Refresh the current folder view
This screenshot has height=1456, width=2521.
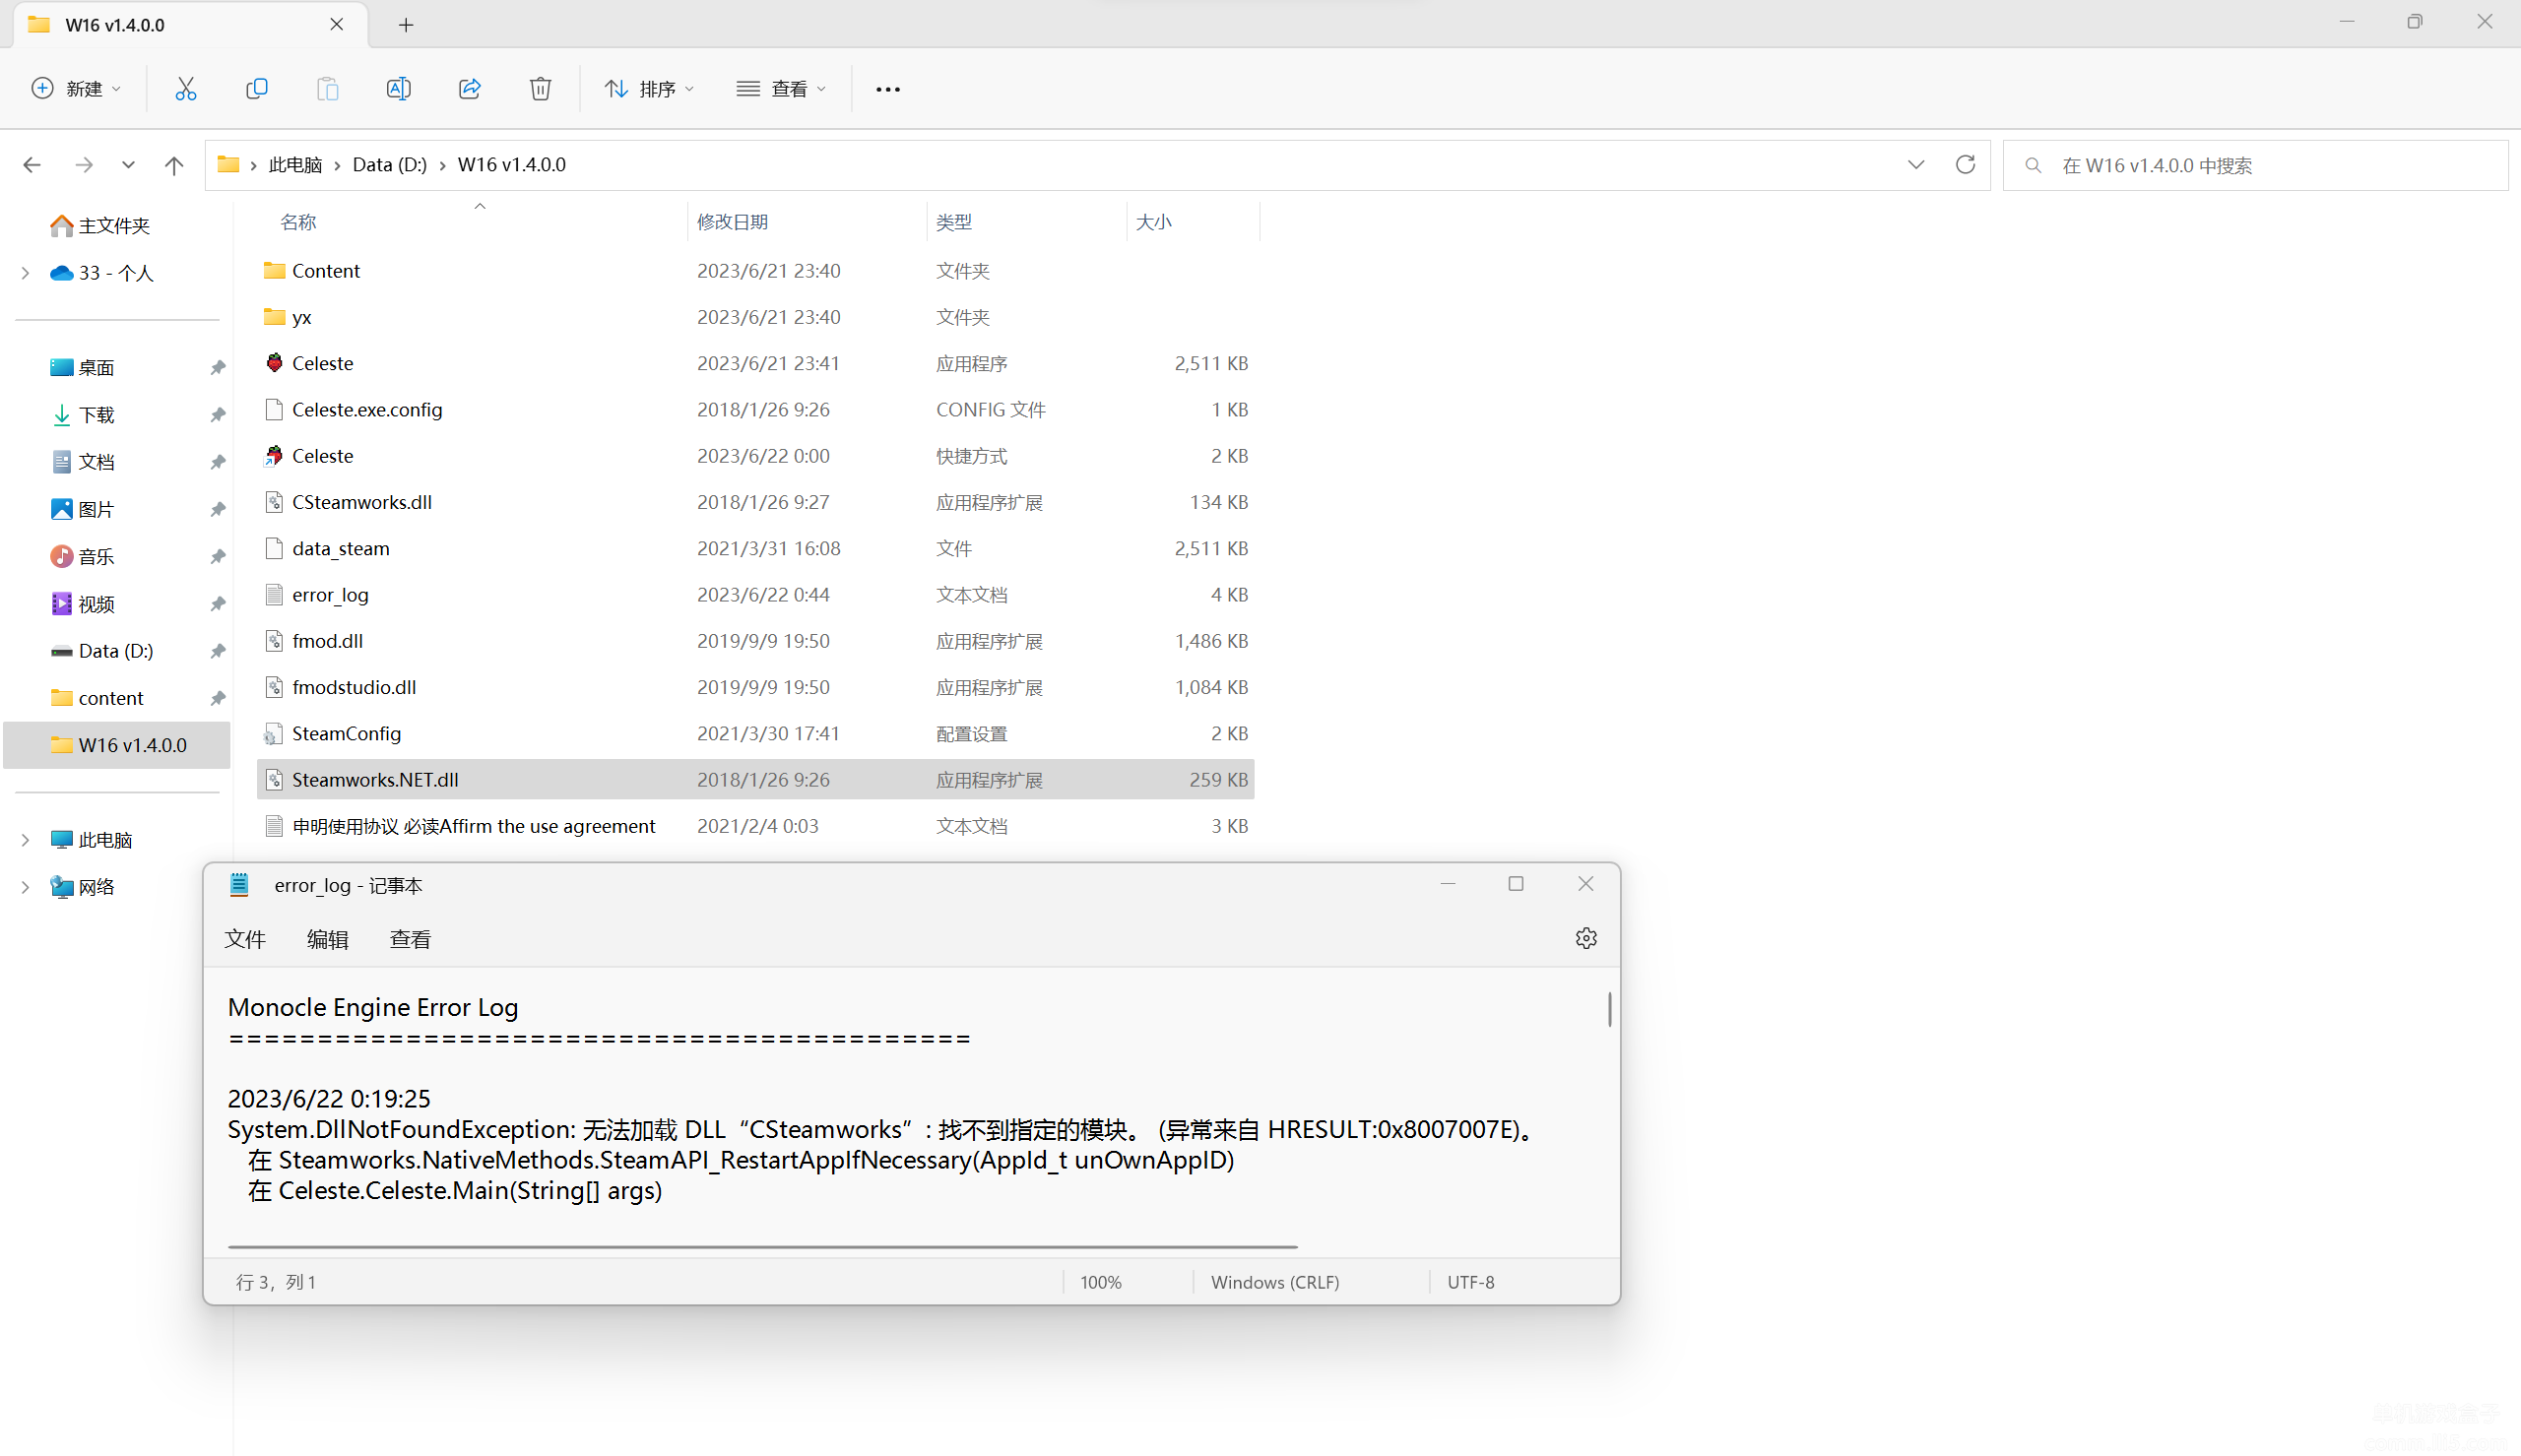[x=1964, y=165]
